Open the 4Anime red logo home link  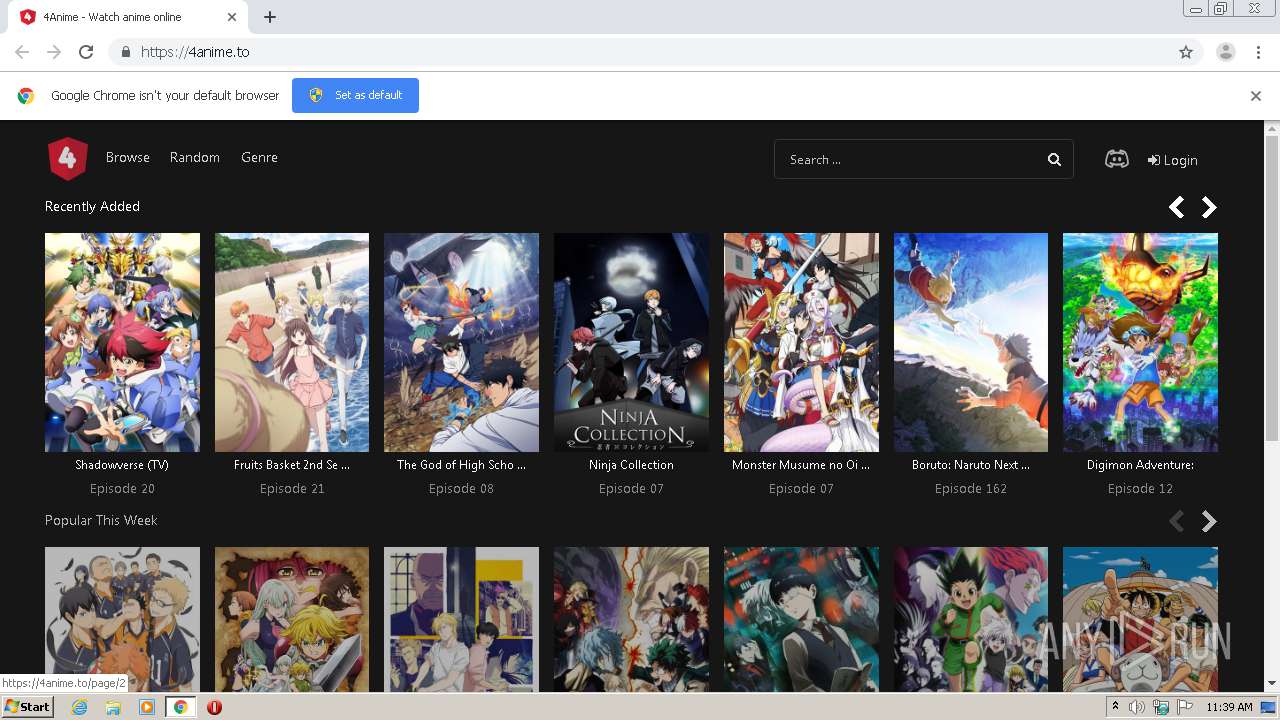pyautogui.click(x=68, y=158)
